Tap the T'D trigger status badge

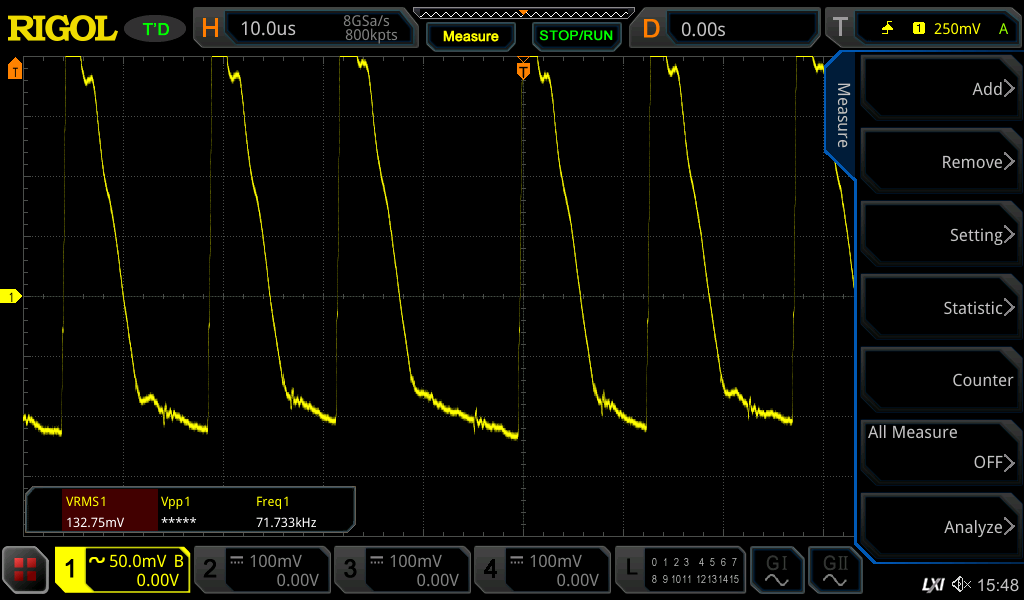155,29
